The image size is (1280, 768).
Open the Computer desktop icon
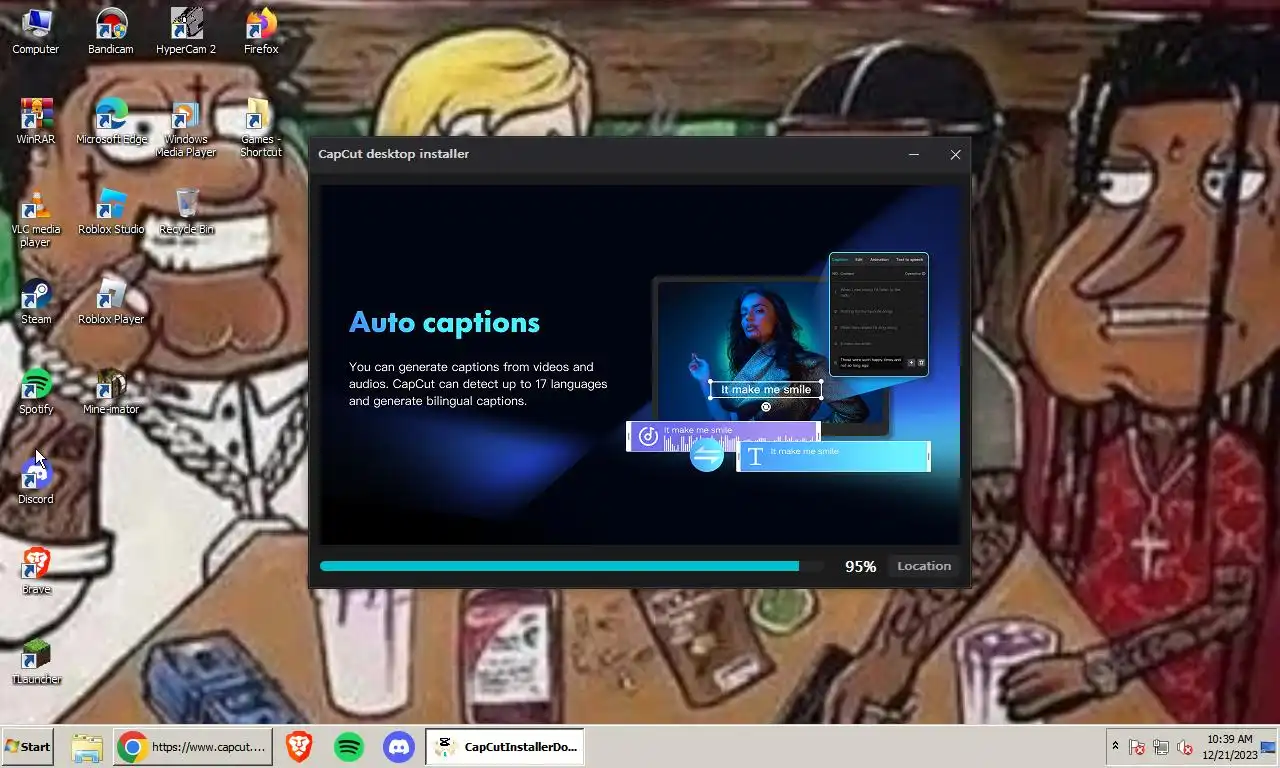36,31
